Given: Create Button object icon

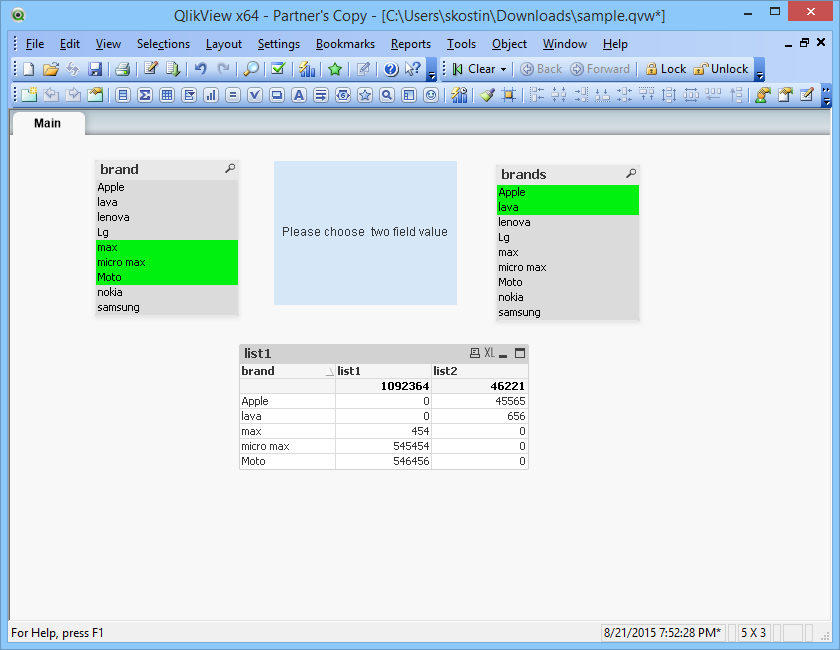Looking at the screenshot, I should [277, 95].
